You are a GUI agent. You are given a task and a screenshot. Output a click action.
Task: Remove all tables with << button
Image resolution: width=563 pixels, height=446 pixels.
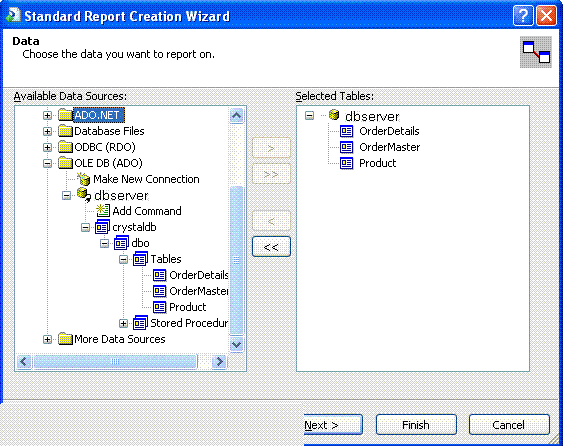point(271,247)
